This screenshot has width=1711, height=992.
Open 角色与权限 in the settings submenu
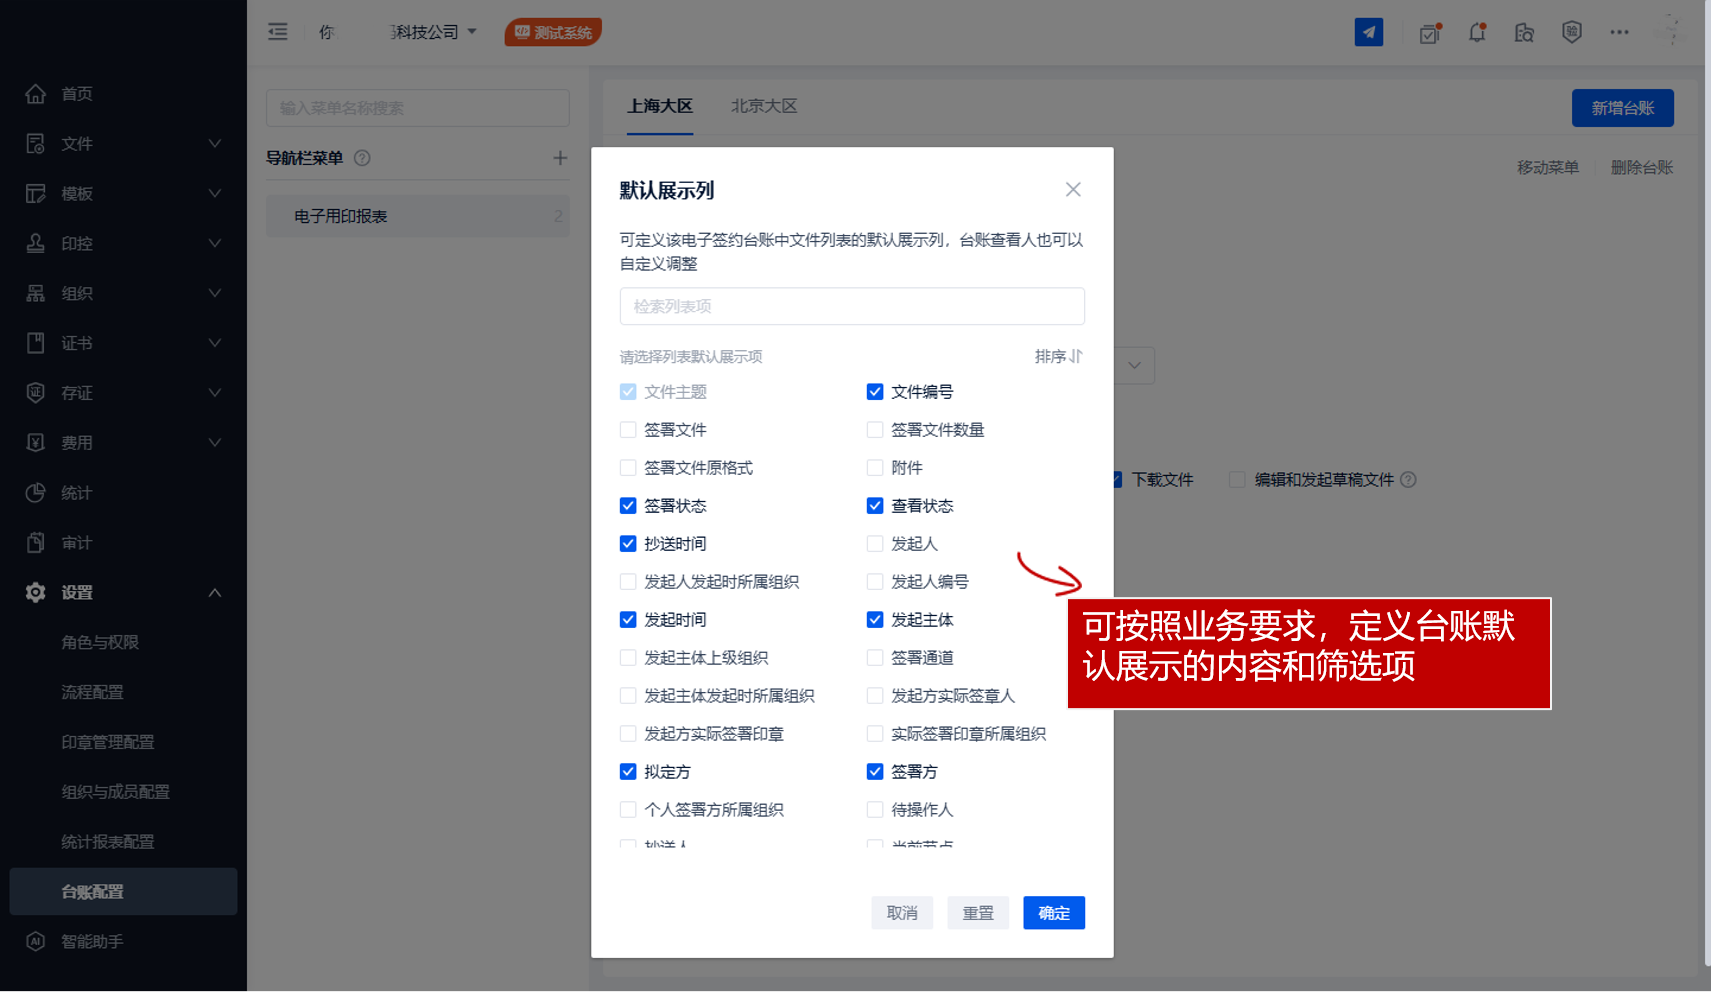(100, 643)
